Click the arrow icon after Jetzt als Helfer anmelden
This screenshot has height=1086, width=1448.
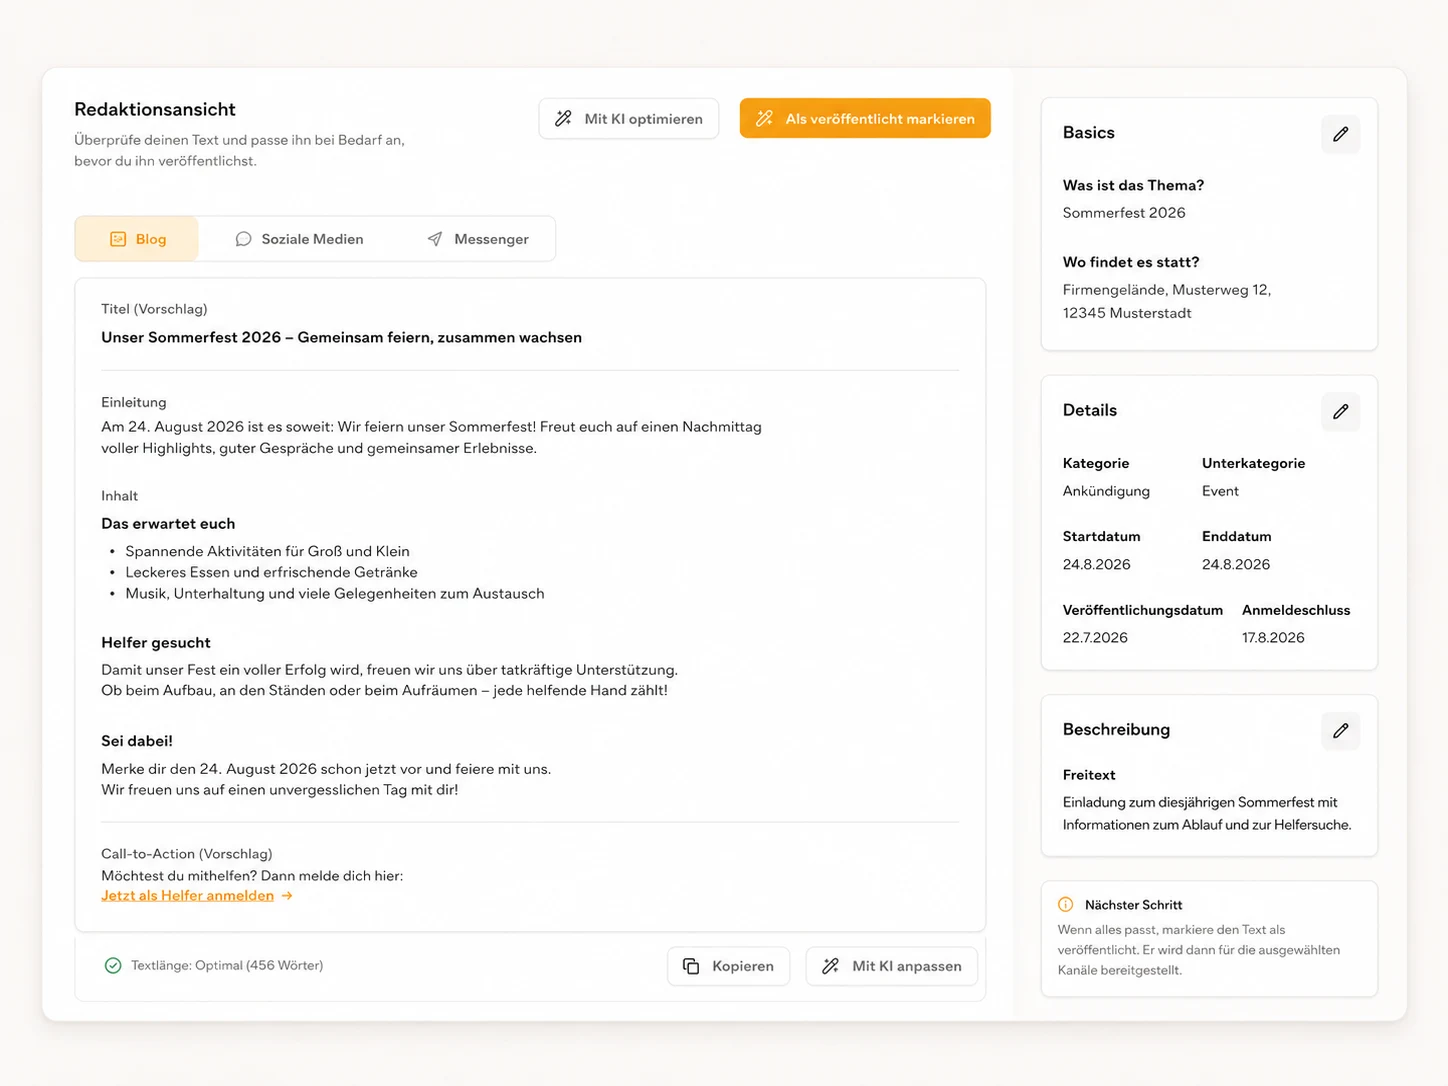pyautogui.click(x=287, y=896)
